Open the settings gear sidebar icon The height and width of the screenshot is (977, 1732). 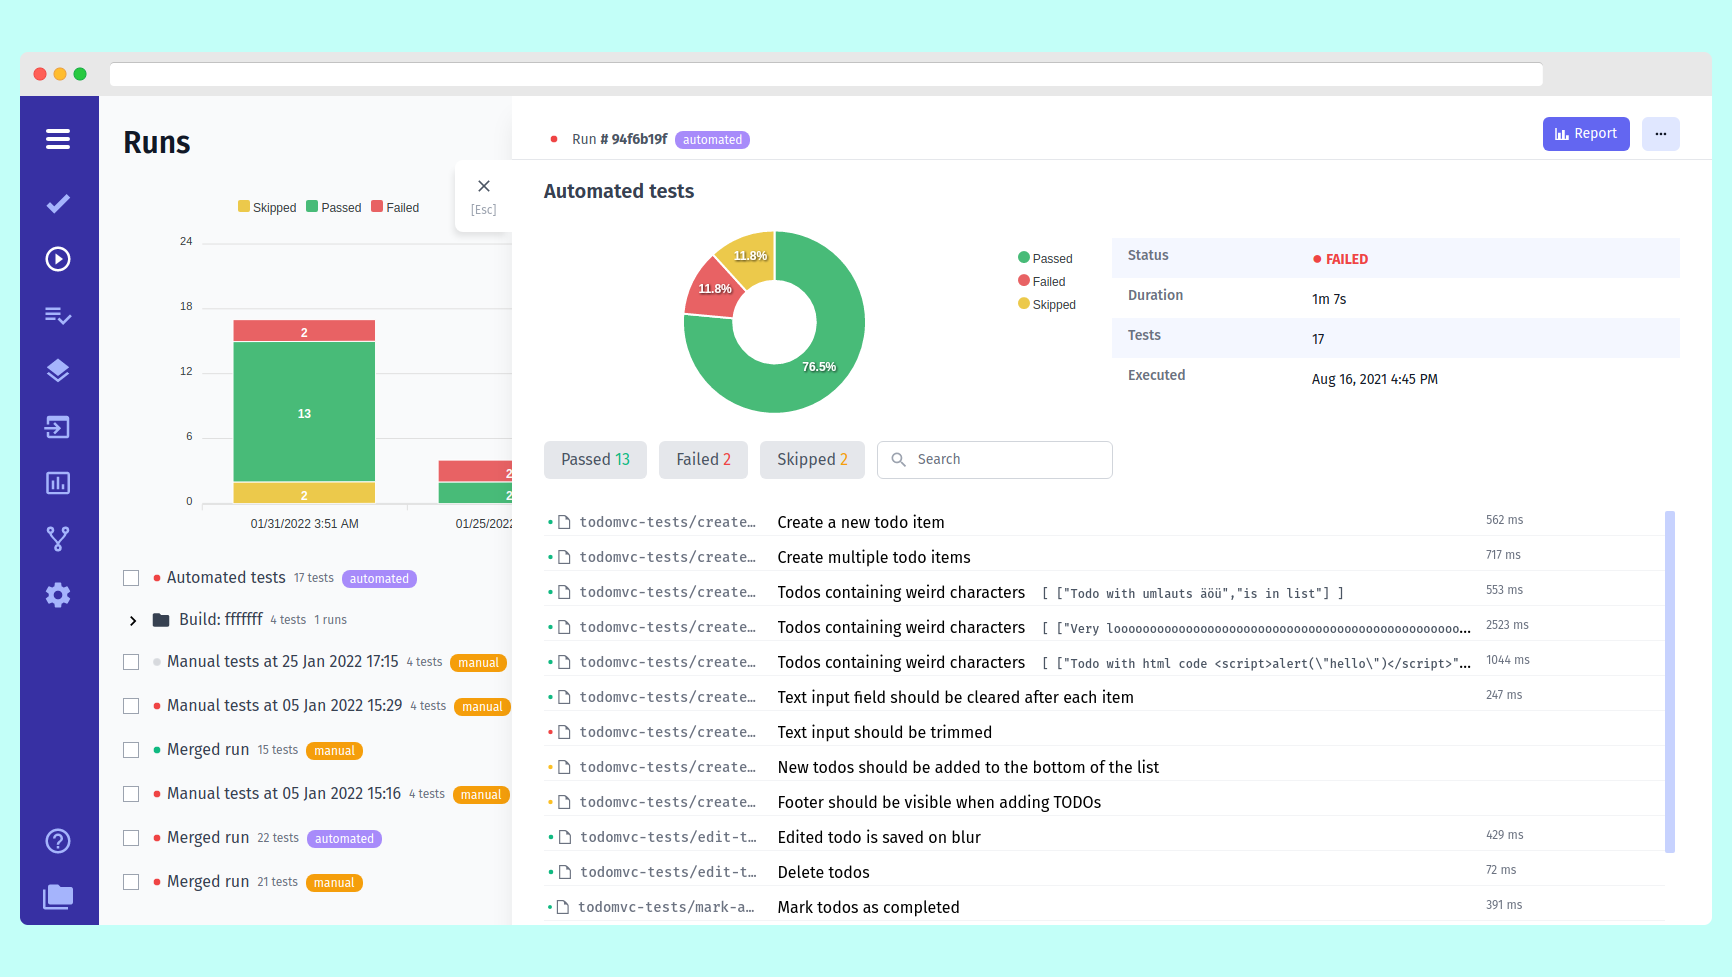tap(58, 595)
